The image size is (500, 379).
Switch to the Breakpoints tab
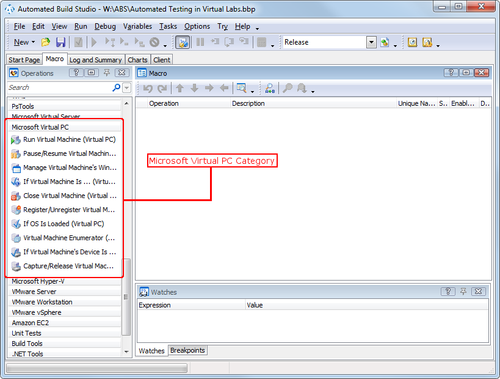point(188,350)
